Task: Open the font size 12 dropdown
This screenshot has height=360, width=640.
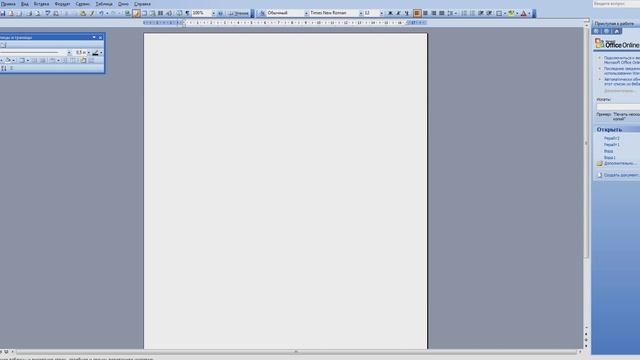Action: 382,13
